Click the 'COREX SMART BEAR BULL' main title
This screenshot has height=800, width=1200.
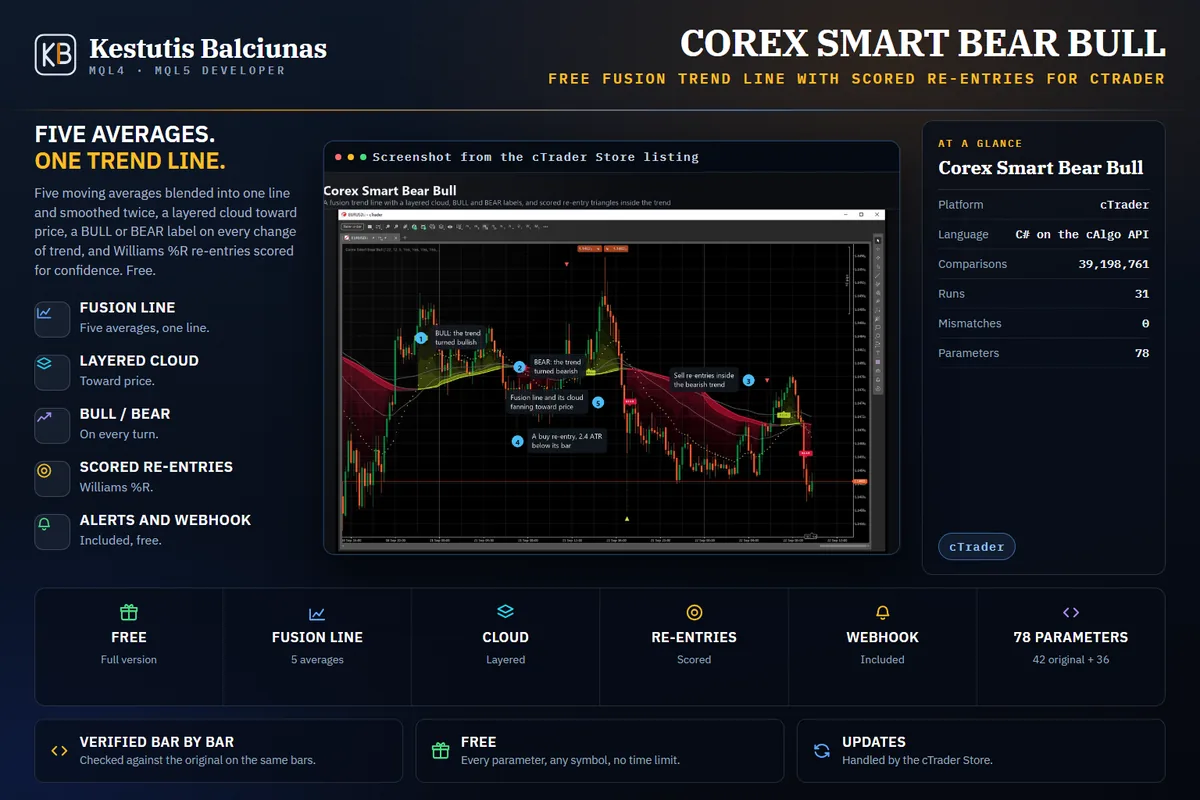click(923, 43)
